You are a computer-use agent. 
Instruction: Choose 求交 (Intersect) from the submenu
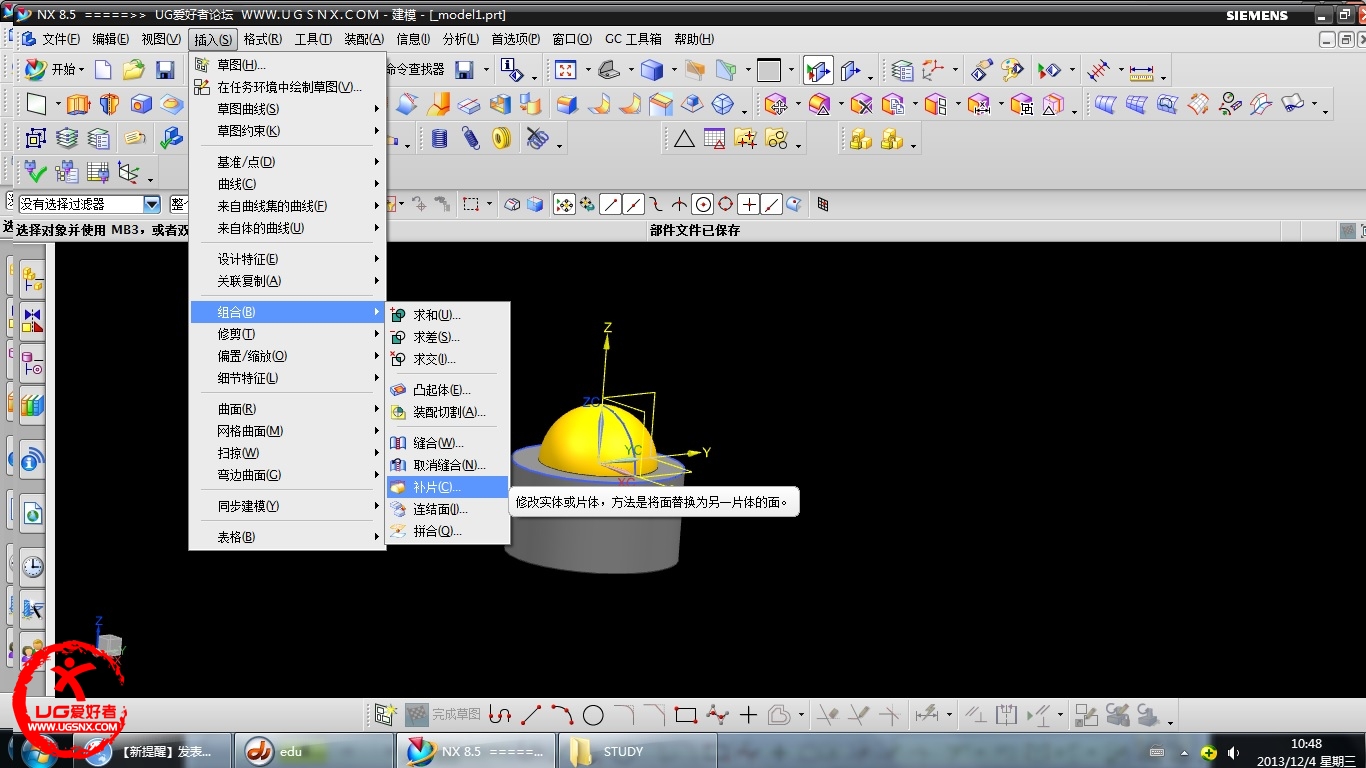click(448, 359)
